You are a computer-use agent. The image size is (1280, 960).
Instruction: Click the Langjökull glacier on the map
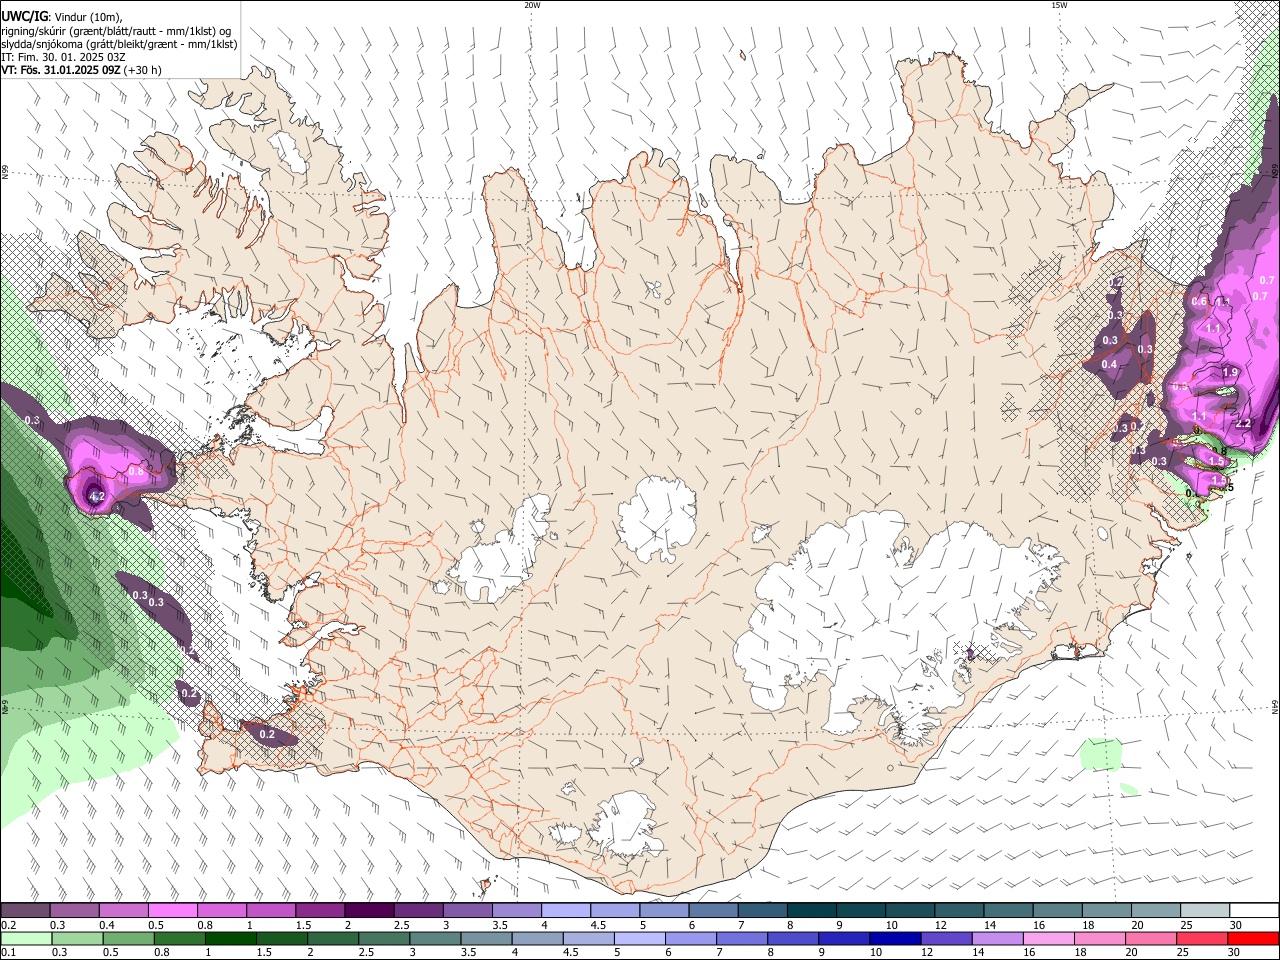(x=500, y=555)
